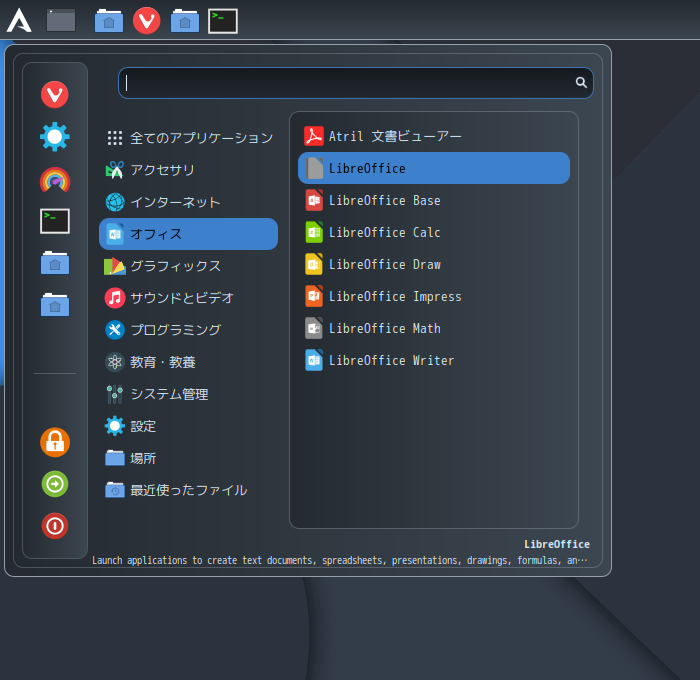700x680 pixels.
Task: Launch LibreOffice Draw
Action: coord(434,264)
